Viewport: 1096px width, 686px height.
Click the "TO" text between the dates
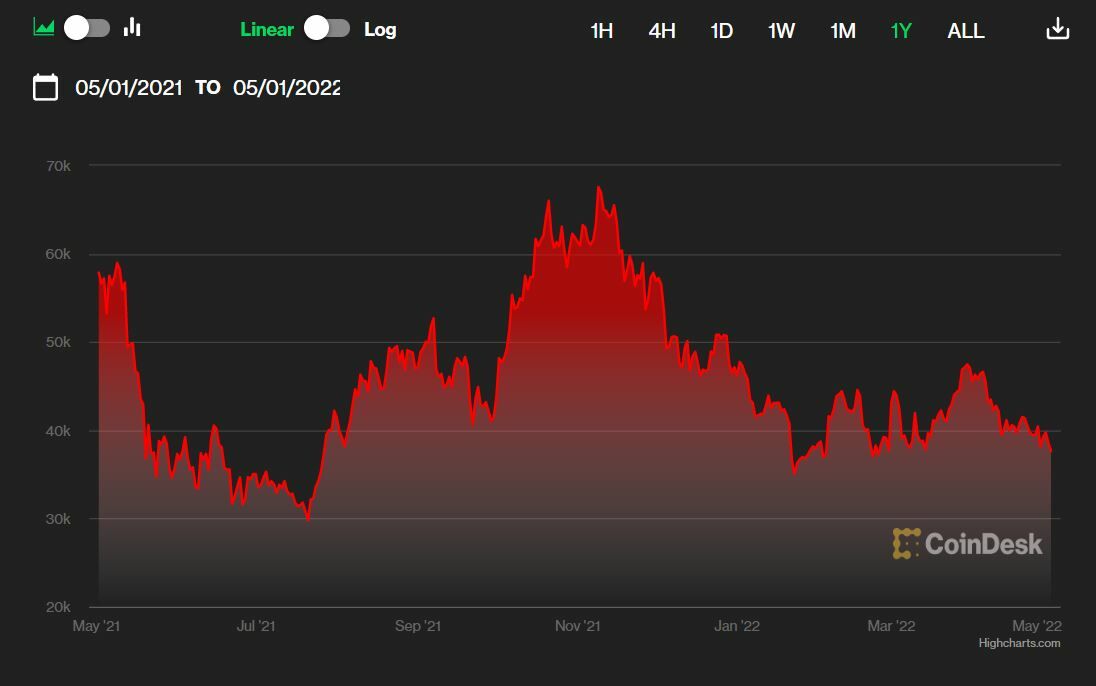pos(208,87)
